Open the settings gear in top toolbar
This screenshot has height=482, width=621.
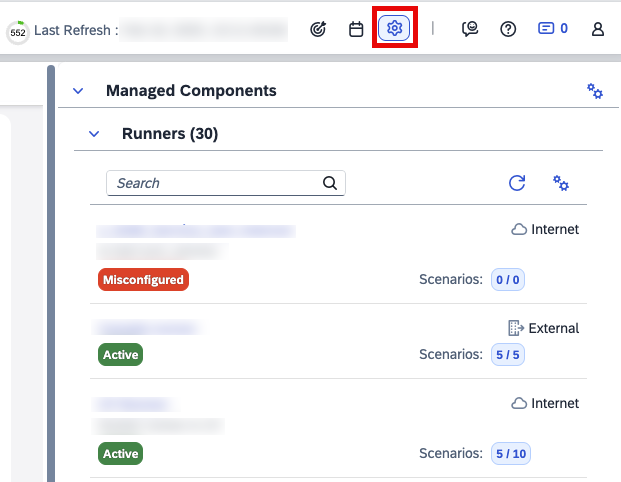tap(394, 29)
